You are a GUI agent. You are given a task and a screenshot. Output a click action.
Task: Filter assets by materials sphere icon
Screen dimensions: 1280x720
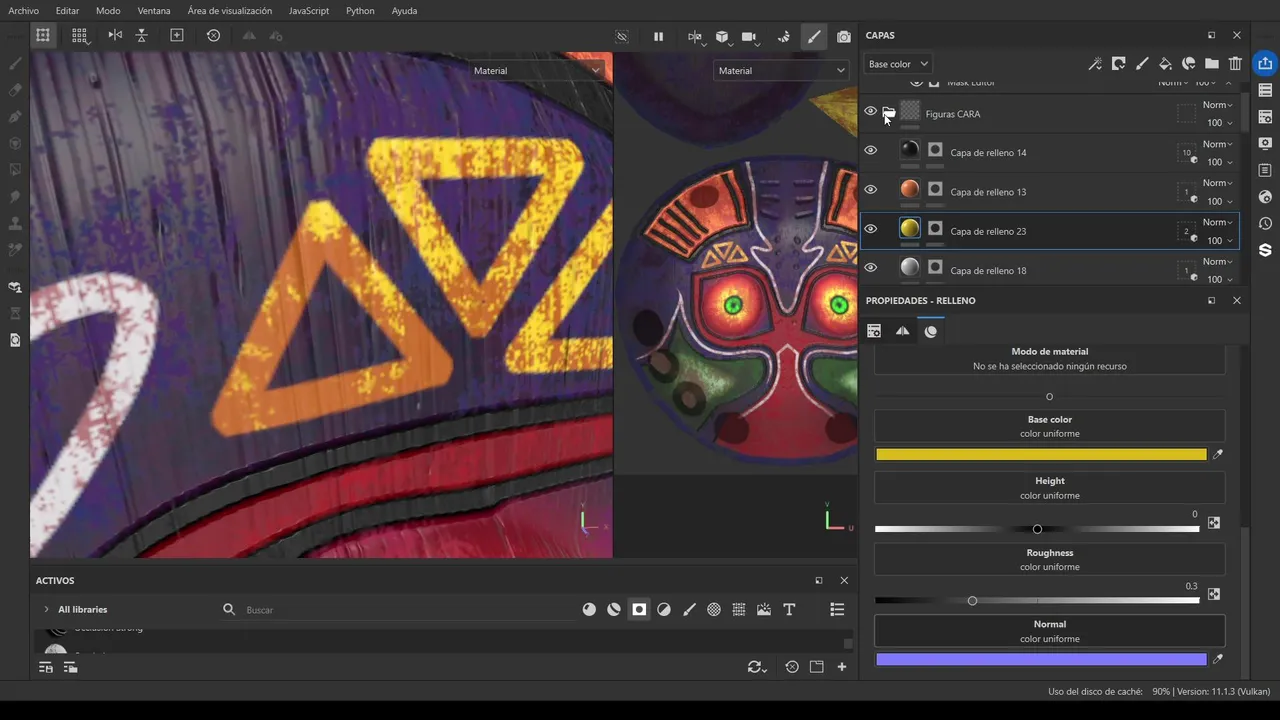coord(589,609)
